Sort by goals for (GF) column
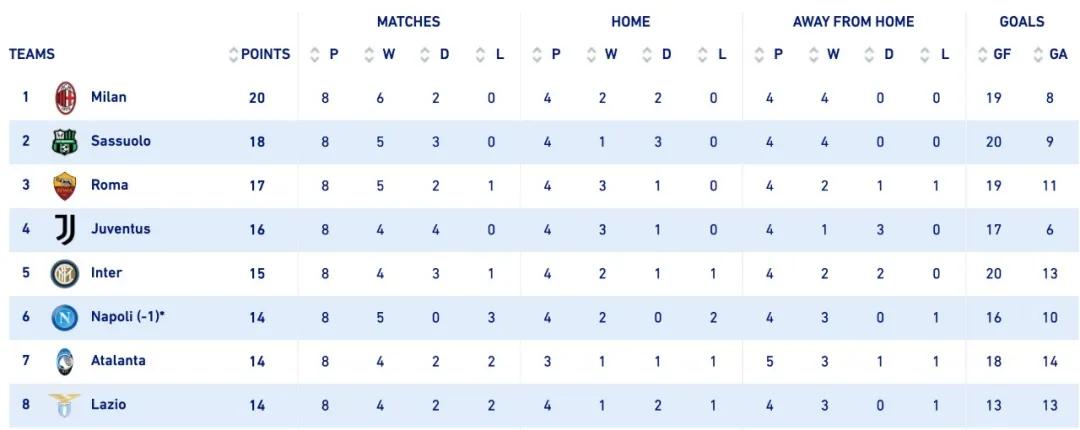 click(994, 55)
